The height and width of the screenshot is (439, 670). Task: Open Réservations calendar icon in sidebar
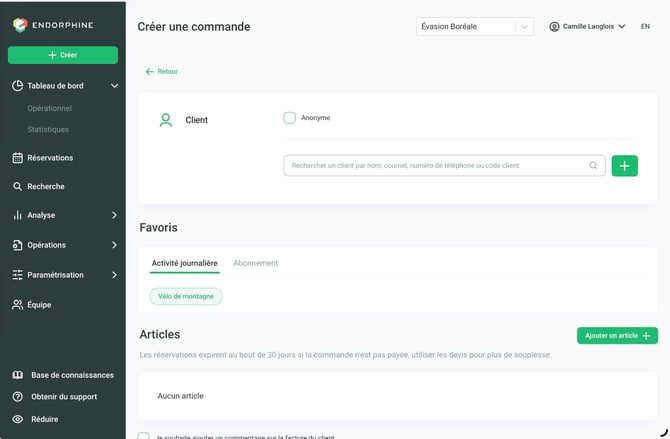tap(18, 158)
